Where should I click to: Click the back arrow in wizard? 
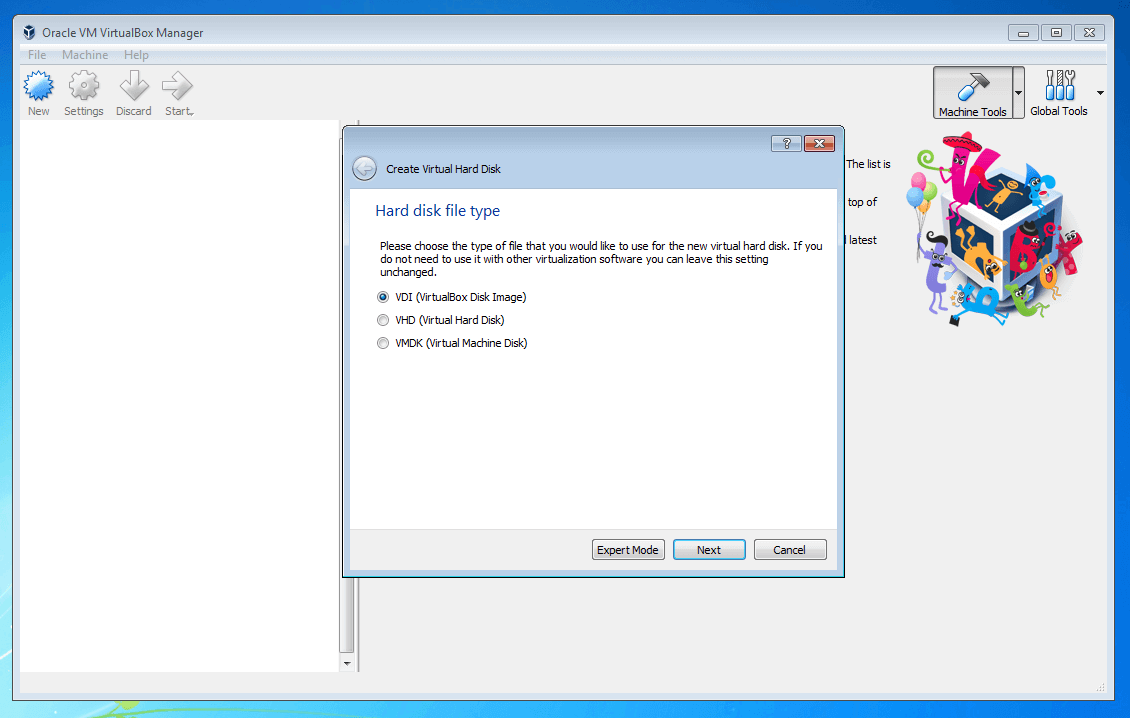(x=365, y=169)
